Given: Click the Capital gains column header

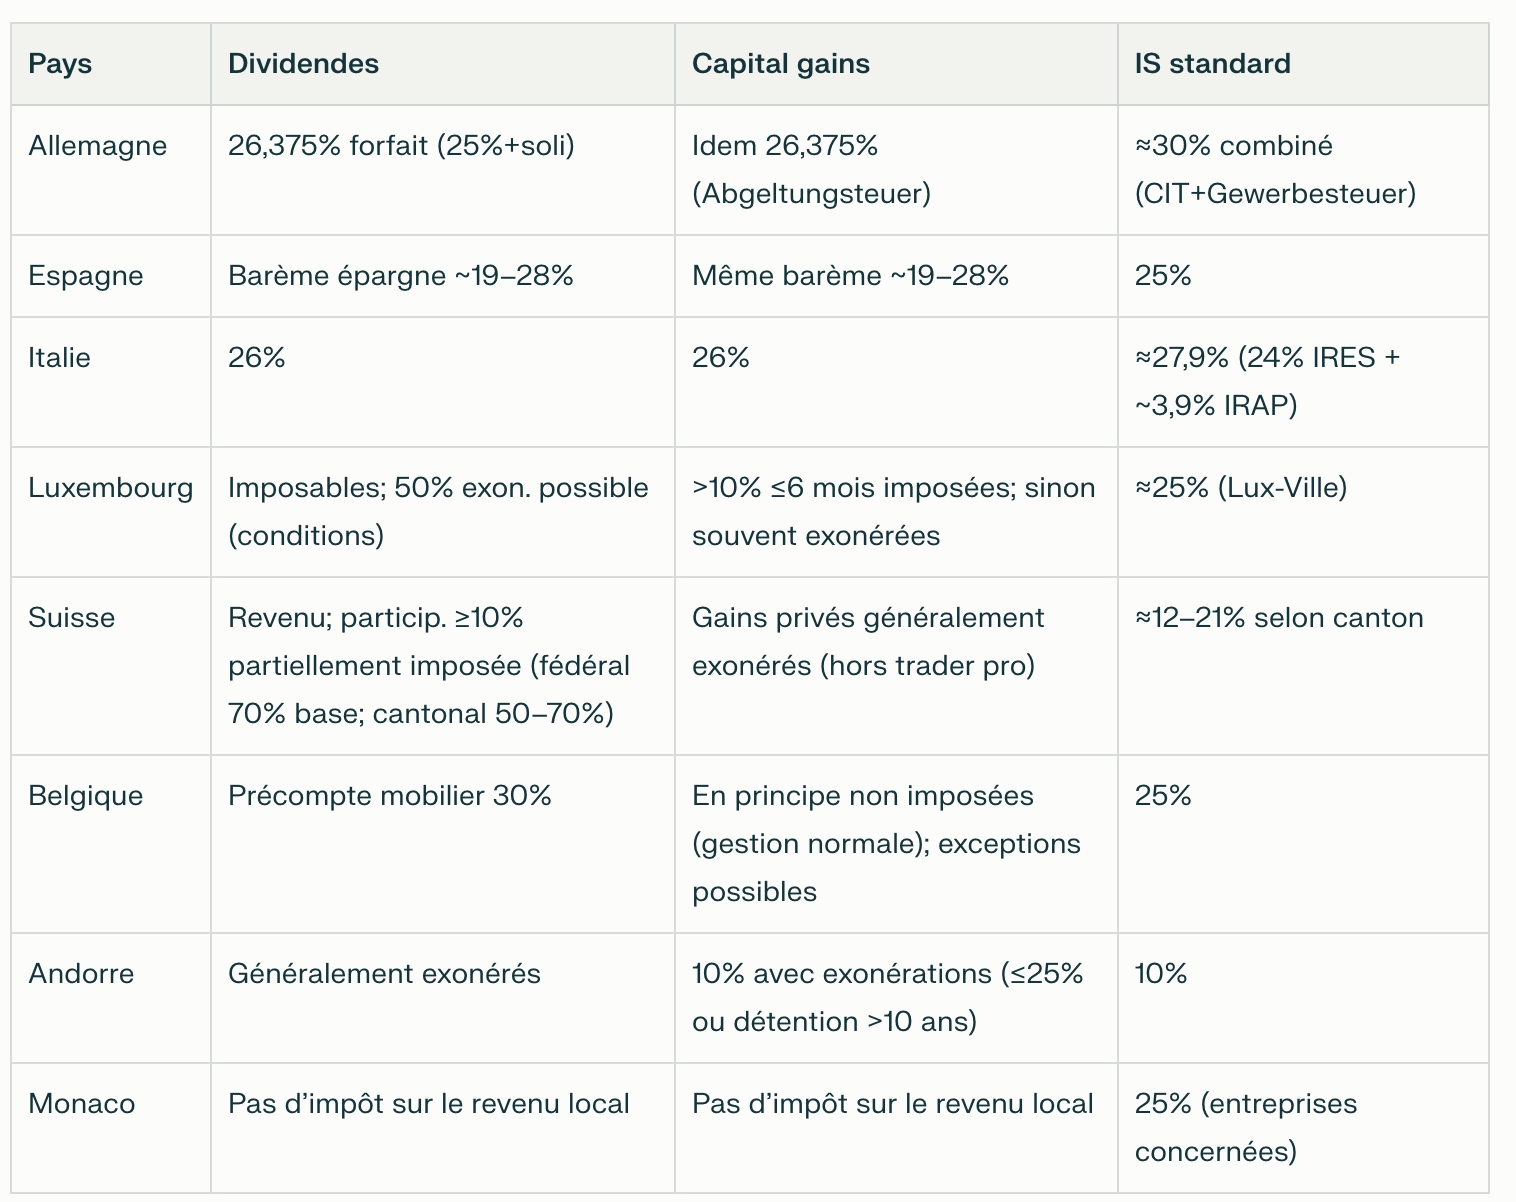Looking at the screenshot, I should [x=780, y=64].
